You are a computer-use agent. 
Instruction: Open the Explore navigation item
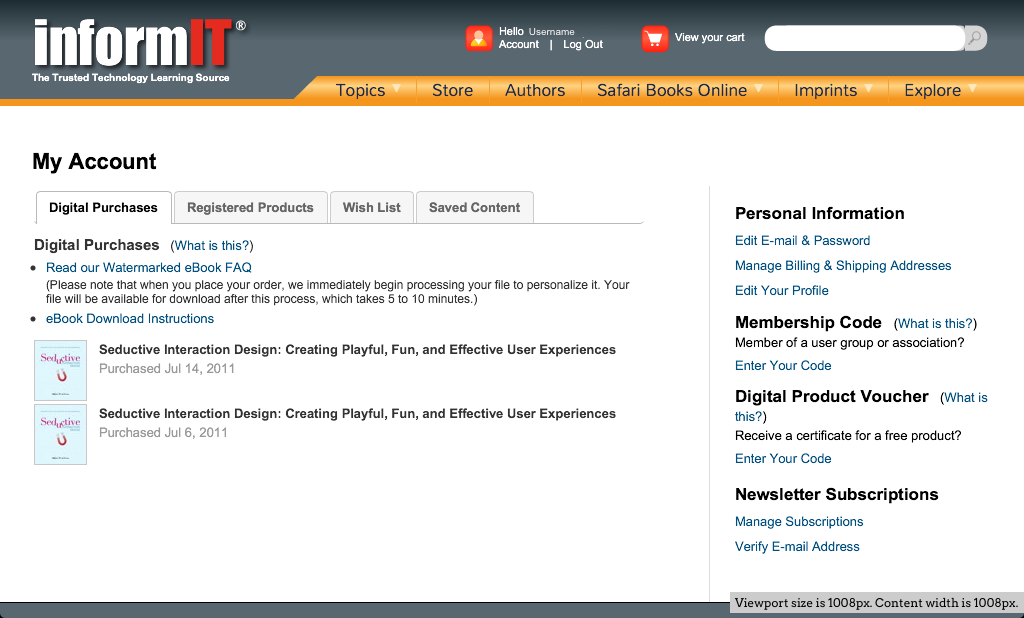coord(933,90)
